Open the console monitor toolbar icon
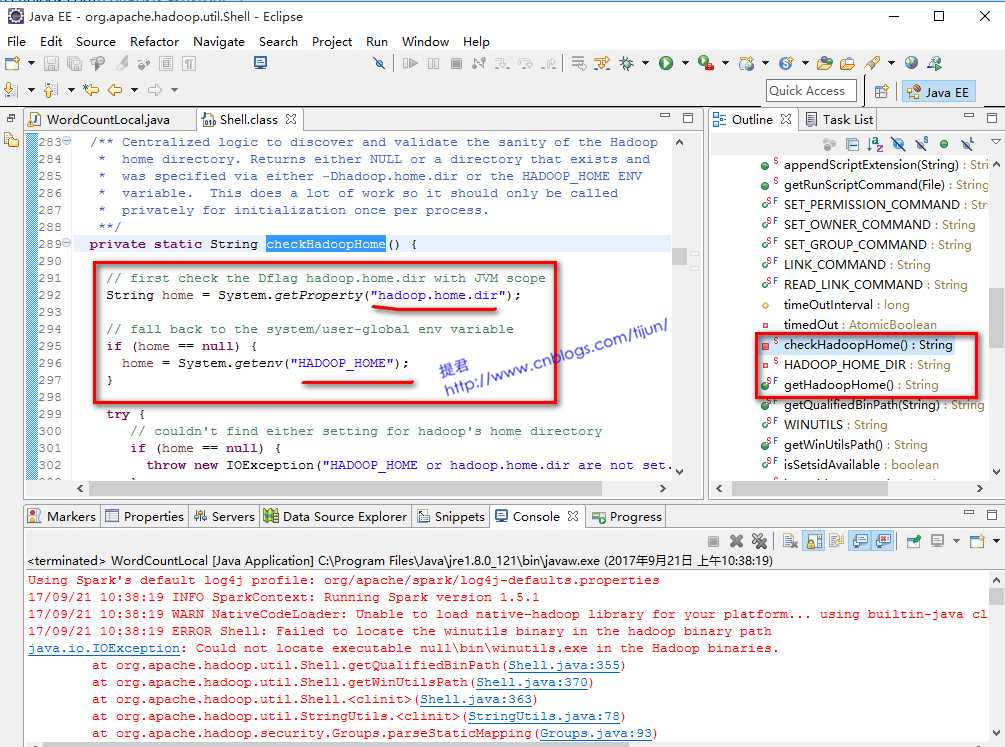Screen dimensions: 1005x747 [x=260, y=62]
